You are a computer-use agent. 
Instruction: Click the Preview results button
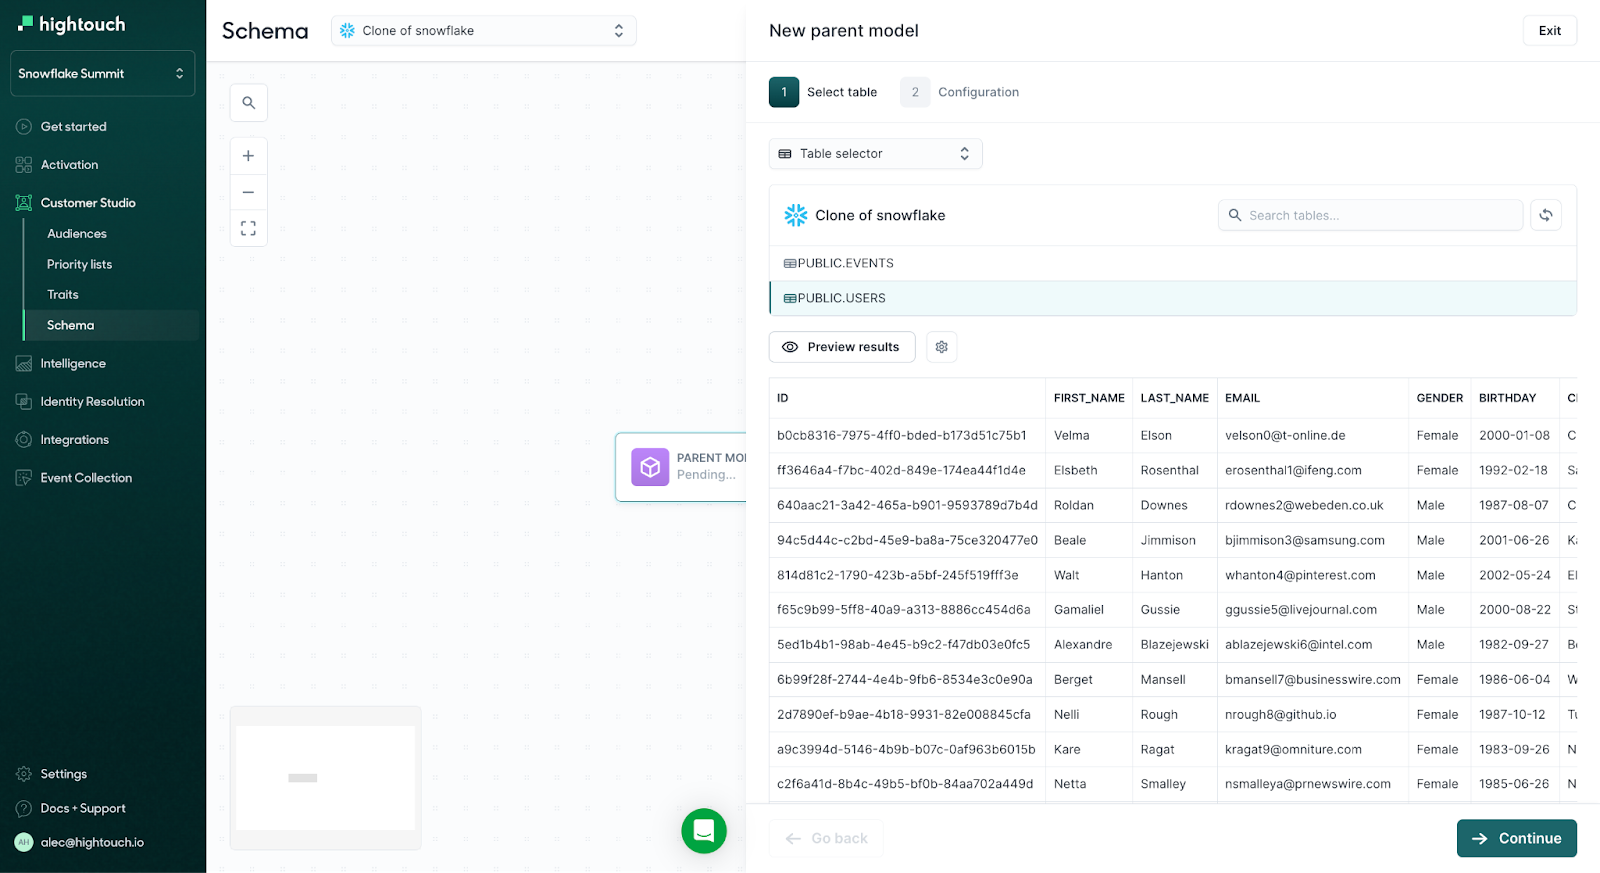point(842,347)
